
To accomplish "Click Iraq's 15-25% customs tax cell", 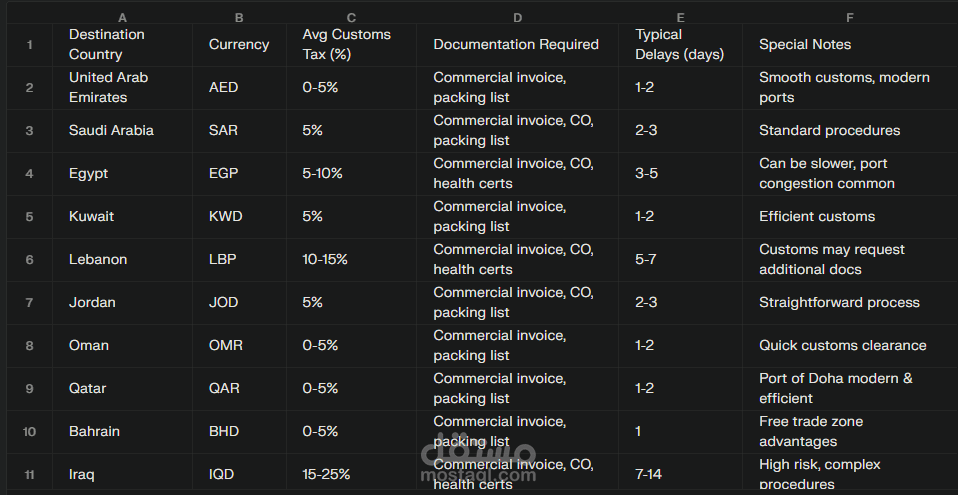I will click(x=351, y=474).
